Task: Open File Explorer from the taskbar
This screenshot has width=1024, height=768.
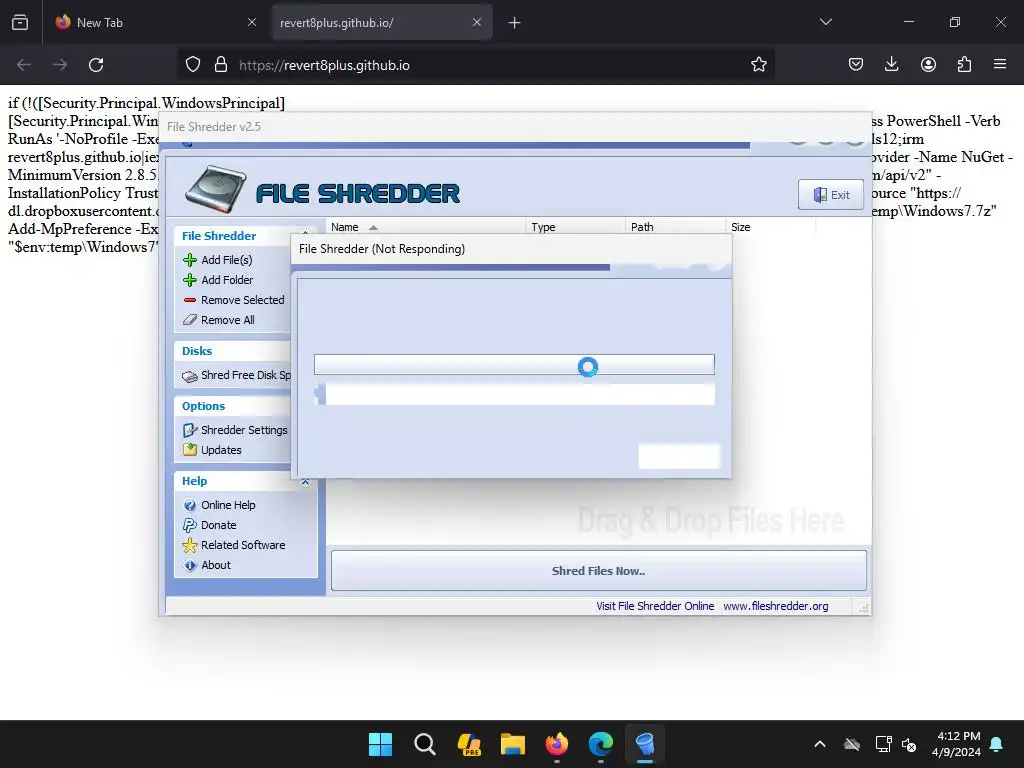Action: pyautogui.click(x=513, y=744)
